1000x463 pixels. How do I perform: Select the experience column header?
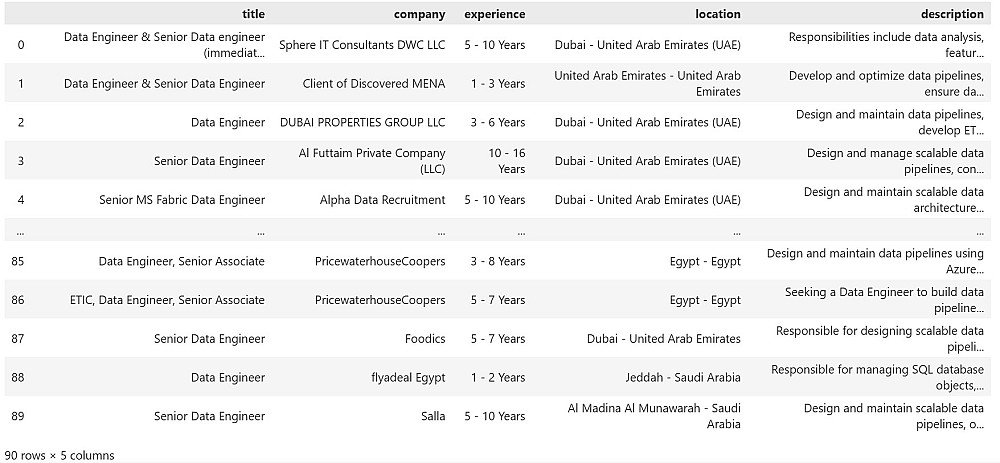click(494, 14)
